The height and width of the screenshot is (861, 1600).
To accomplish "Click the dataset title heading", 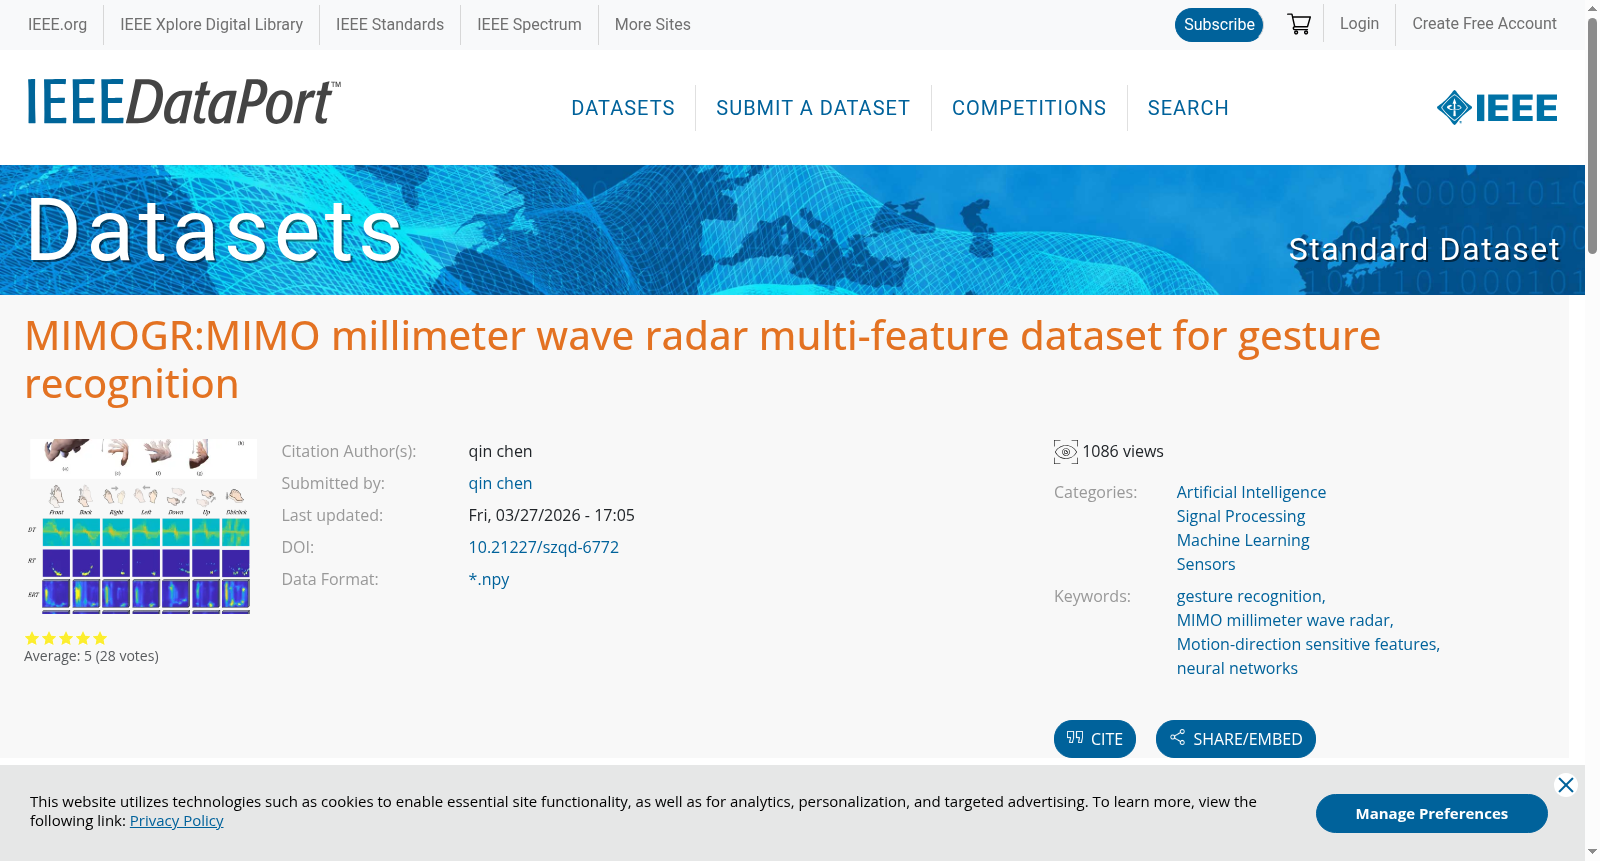I will pyautogui.click(x=702, y=360).
